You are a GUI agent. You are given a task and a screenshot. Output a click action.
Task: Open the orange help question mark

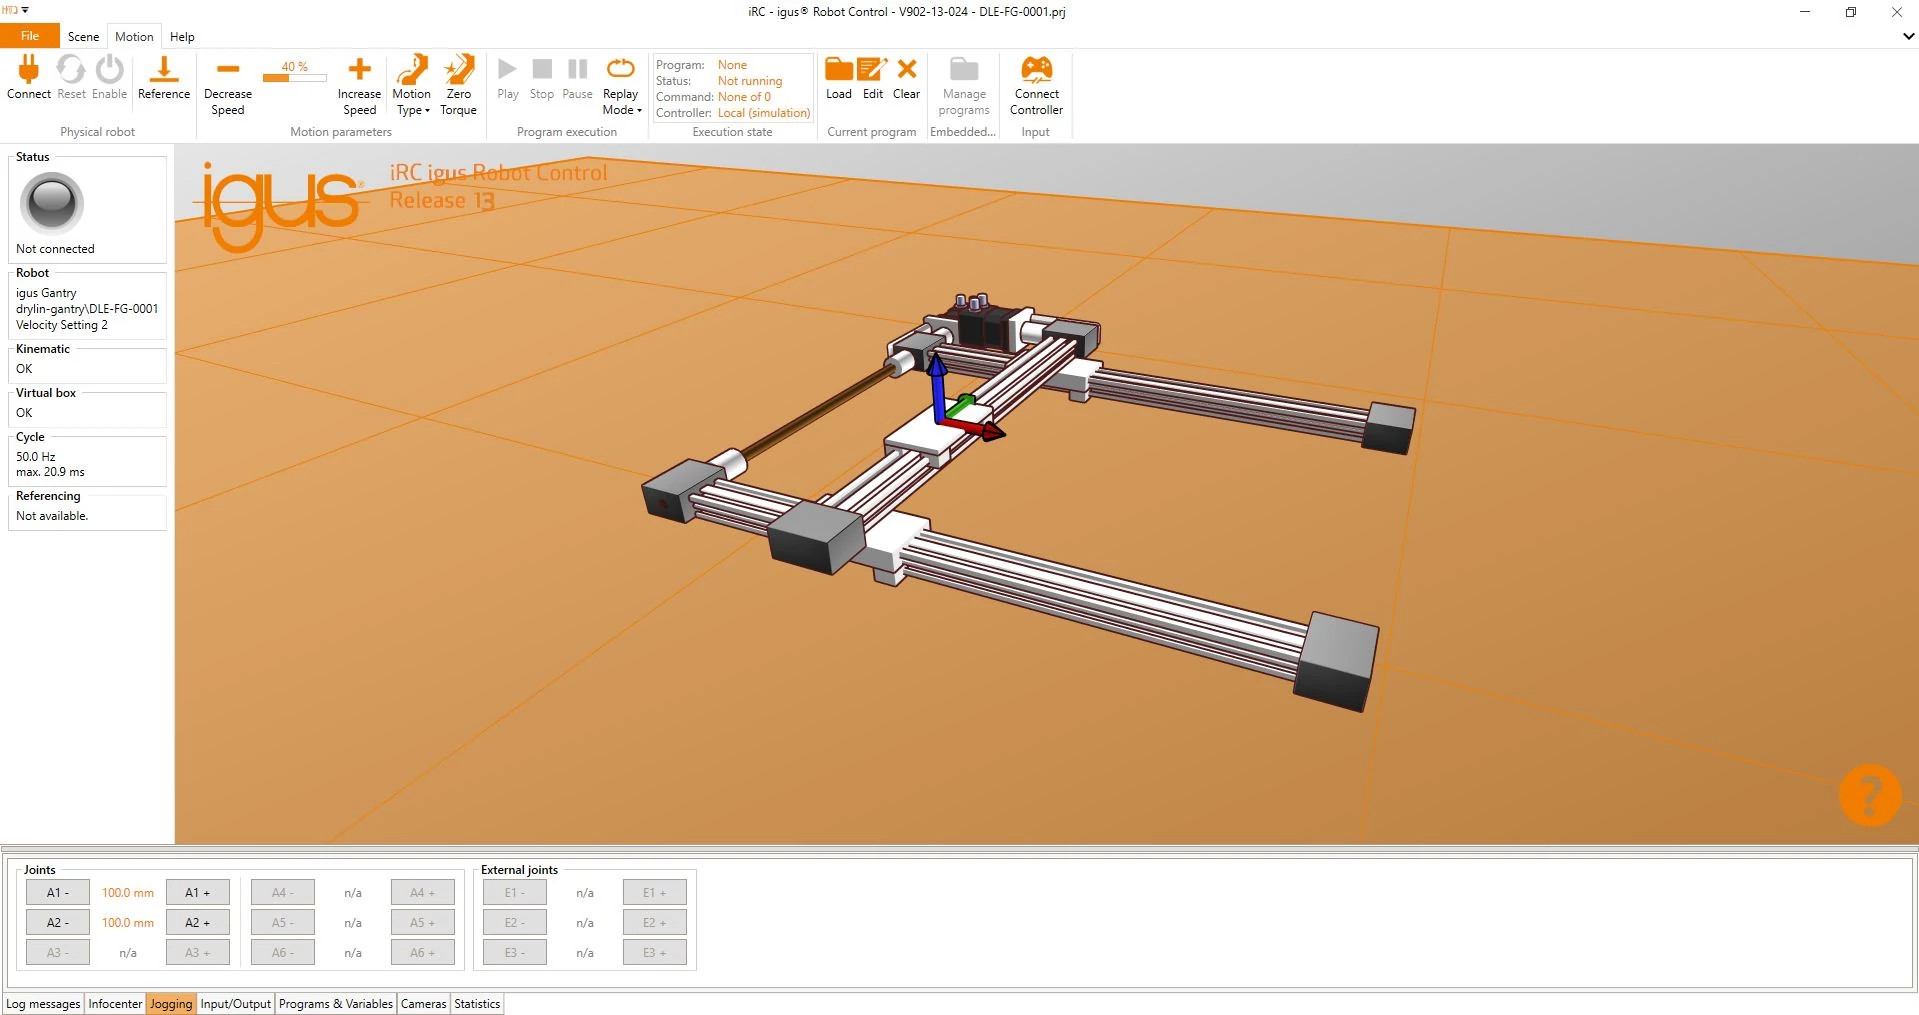(x=1869, y=795)
